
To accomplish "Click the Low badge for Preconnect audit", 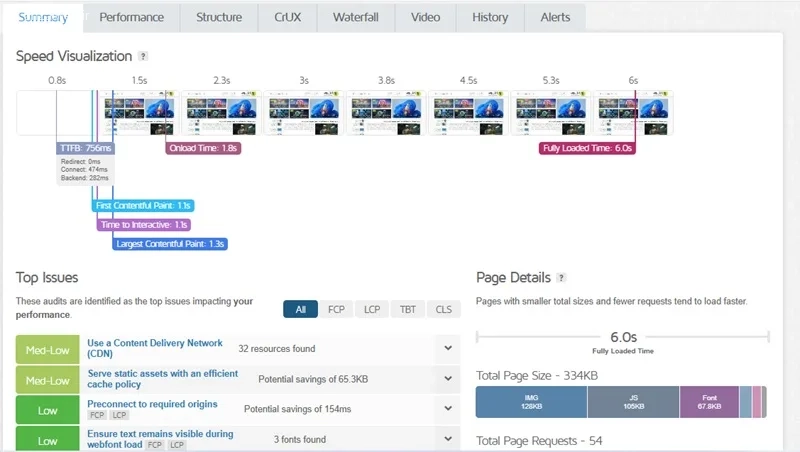I will [x=47, y=411].
